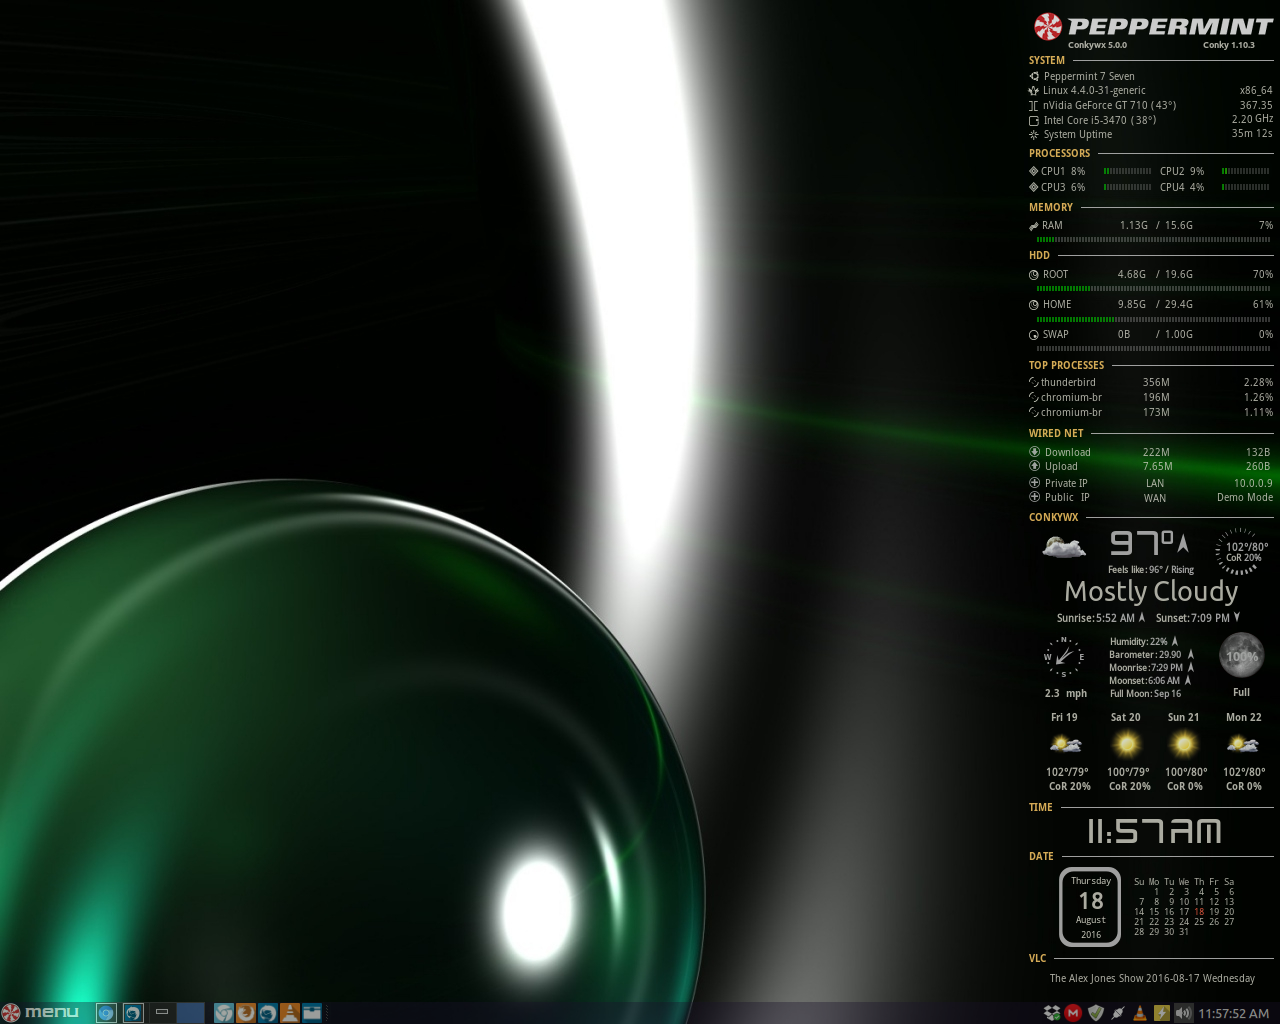Click the Alex Jones Show VLC title
The height and width of the screenshot is (1024, 1280).
tap(1152, 979)
